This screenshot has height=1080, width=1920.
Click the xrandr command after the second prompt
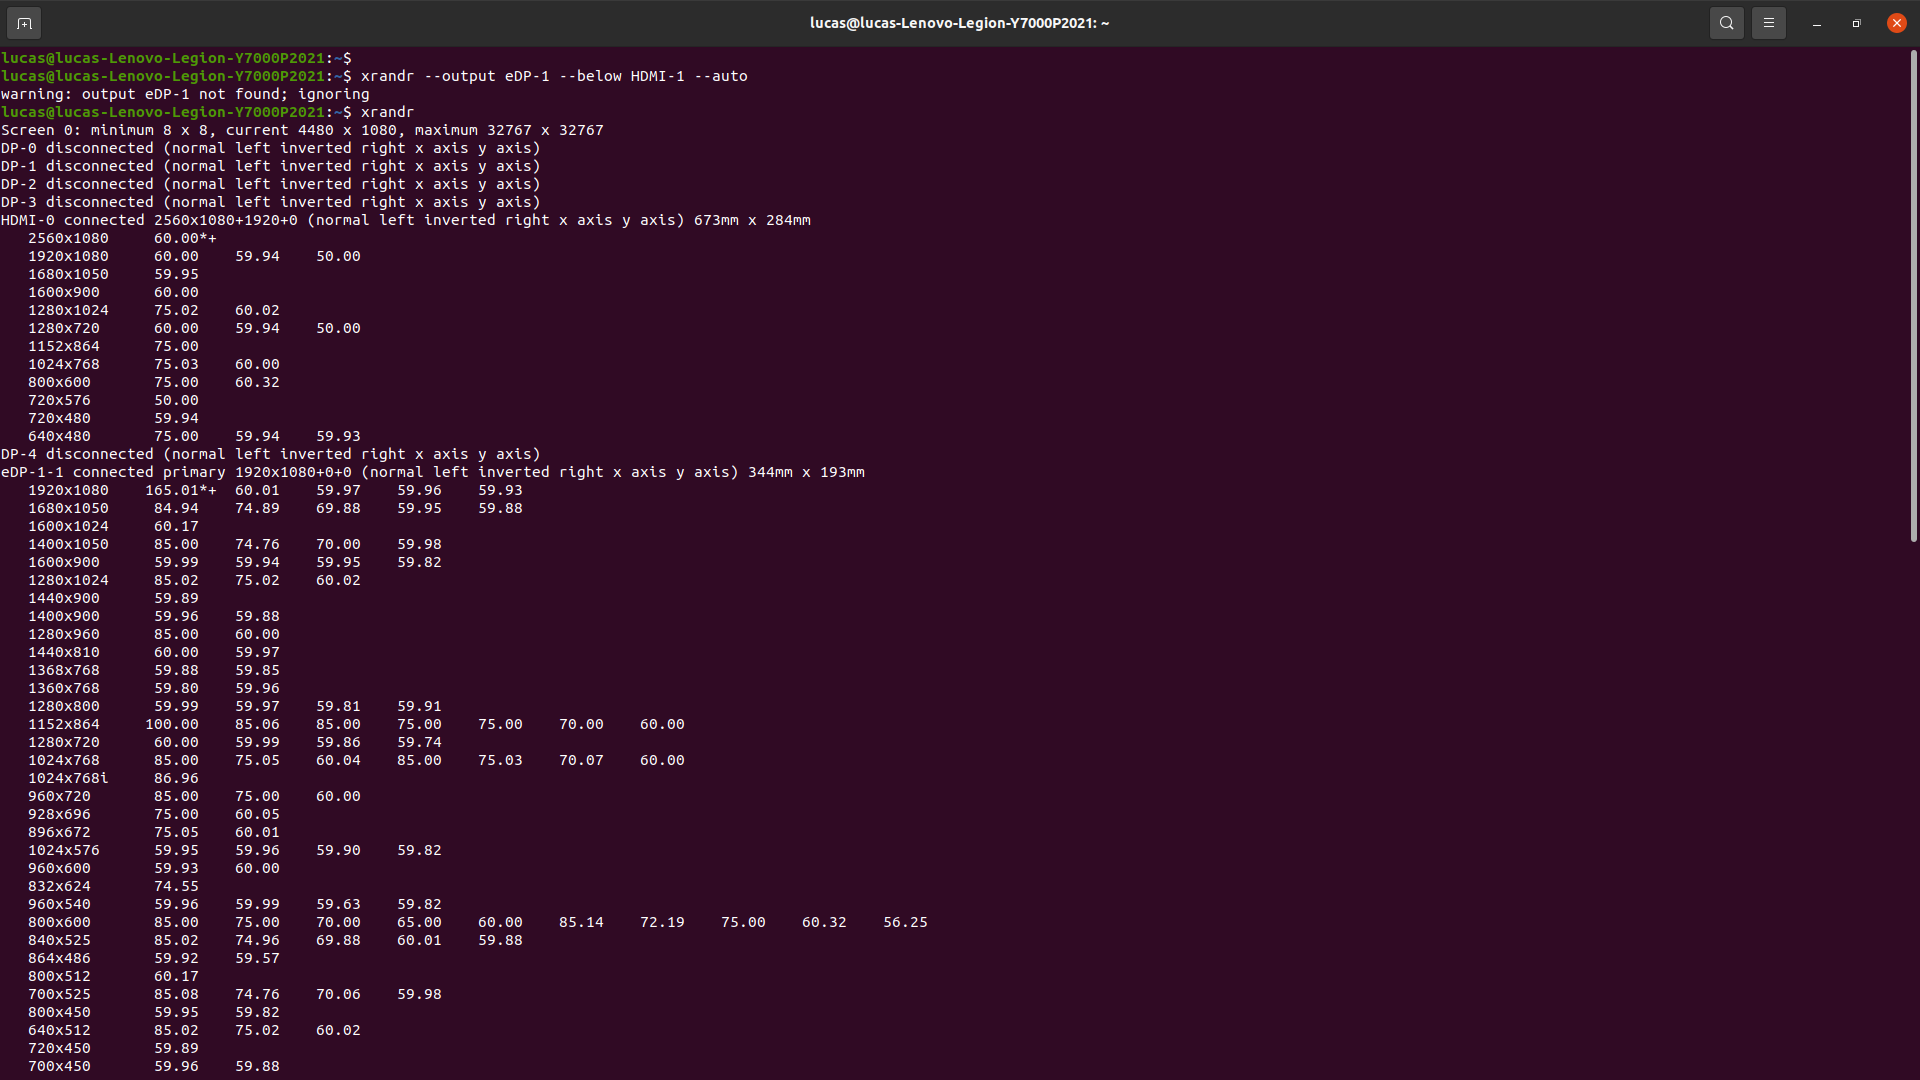(388, 112)
